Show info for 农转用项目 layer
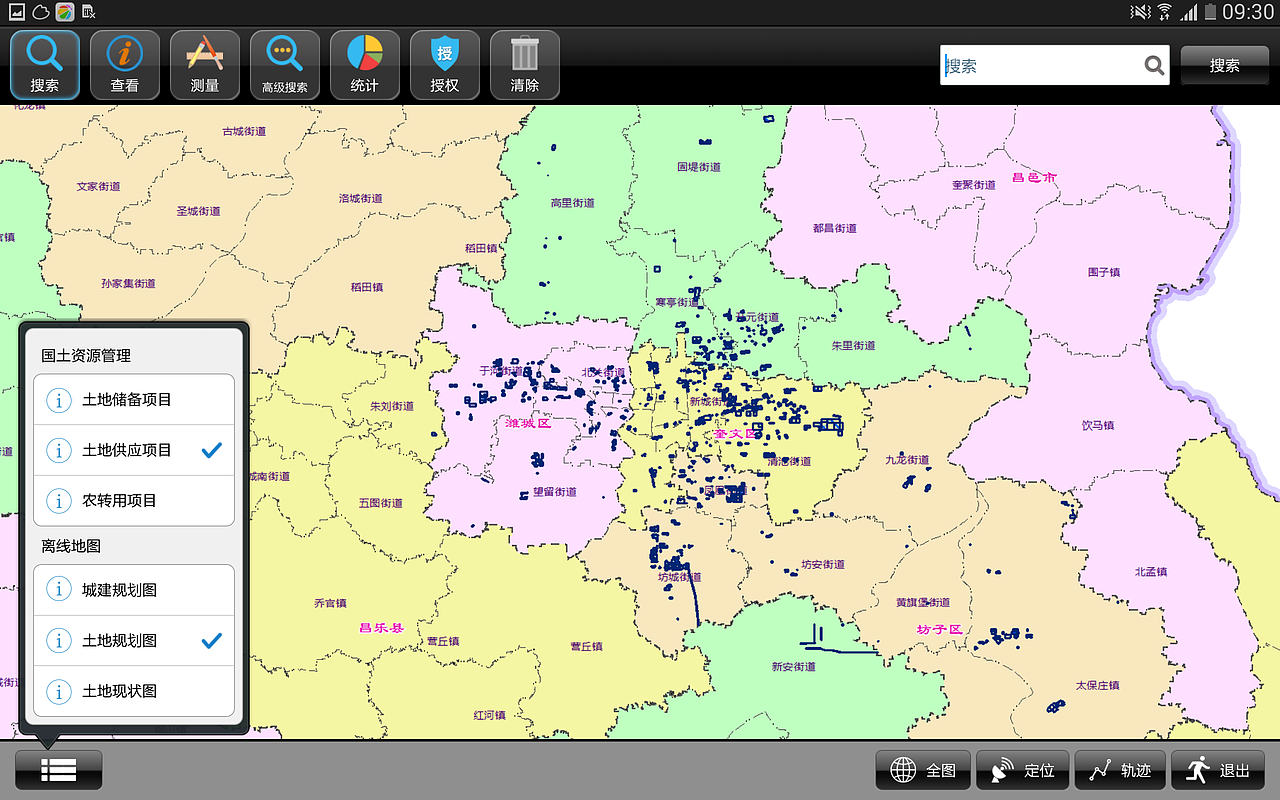 [59, 500]
